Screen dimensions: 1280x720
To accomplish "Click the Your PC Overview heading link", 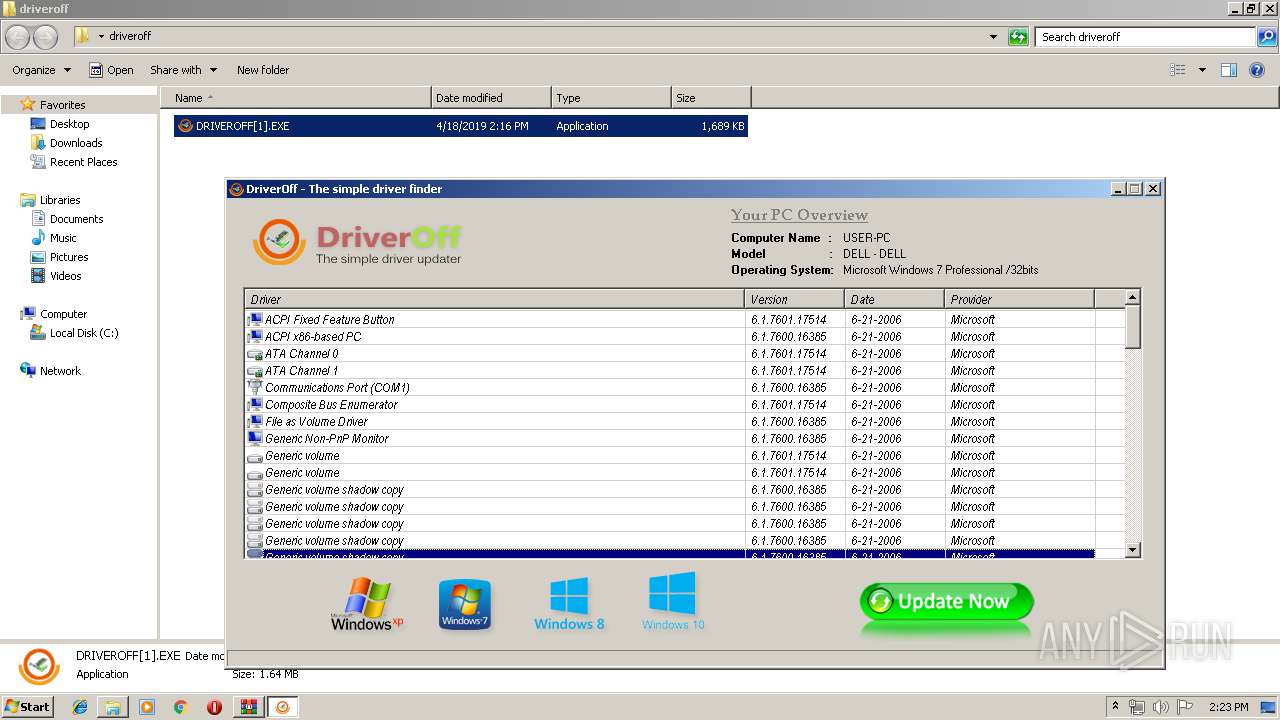I will coord(799,215).
